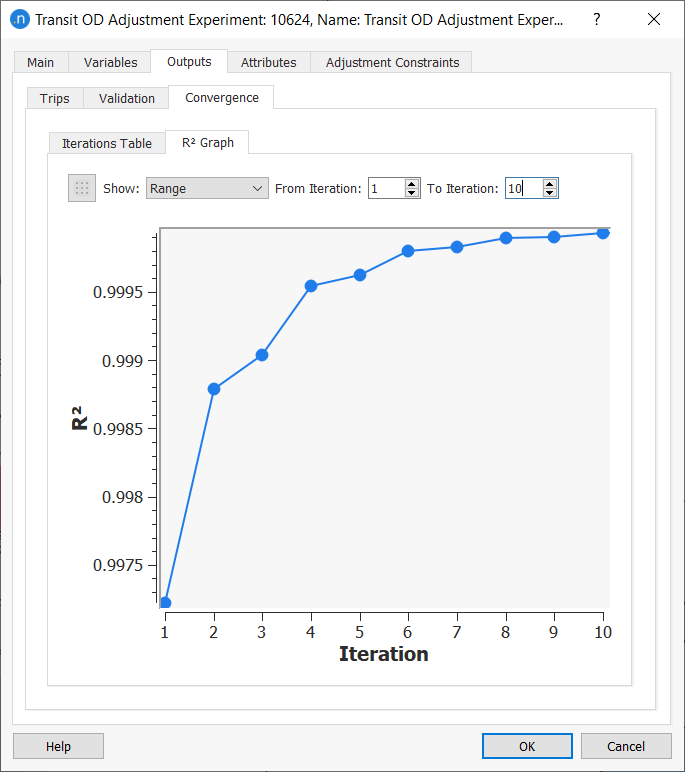Close the Transit OD Adjustment dialog

(654, 20)
